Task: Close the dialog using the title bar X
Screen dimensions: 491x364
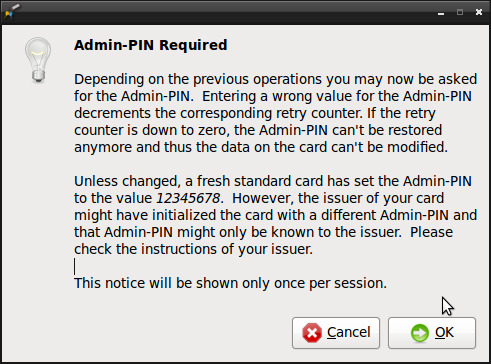Action: coord(479,12)
